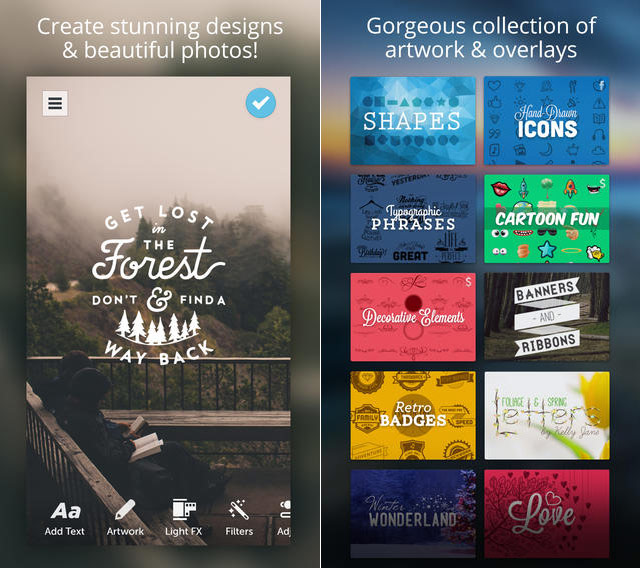The height and width of the screenshot is (568, 640).
Task: Open the Artwork brush tool
Action: [125, 518]
